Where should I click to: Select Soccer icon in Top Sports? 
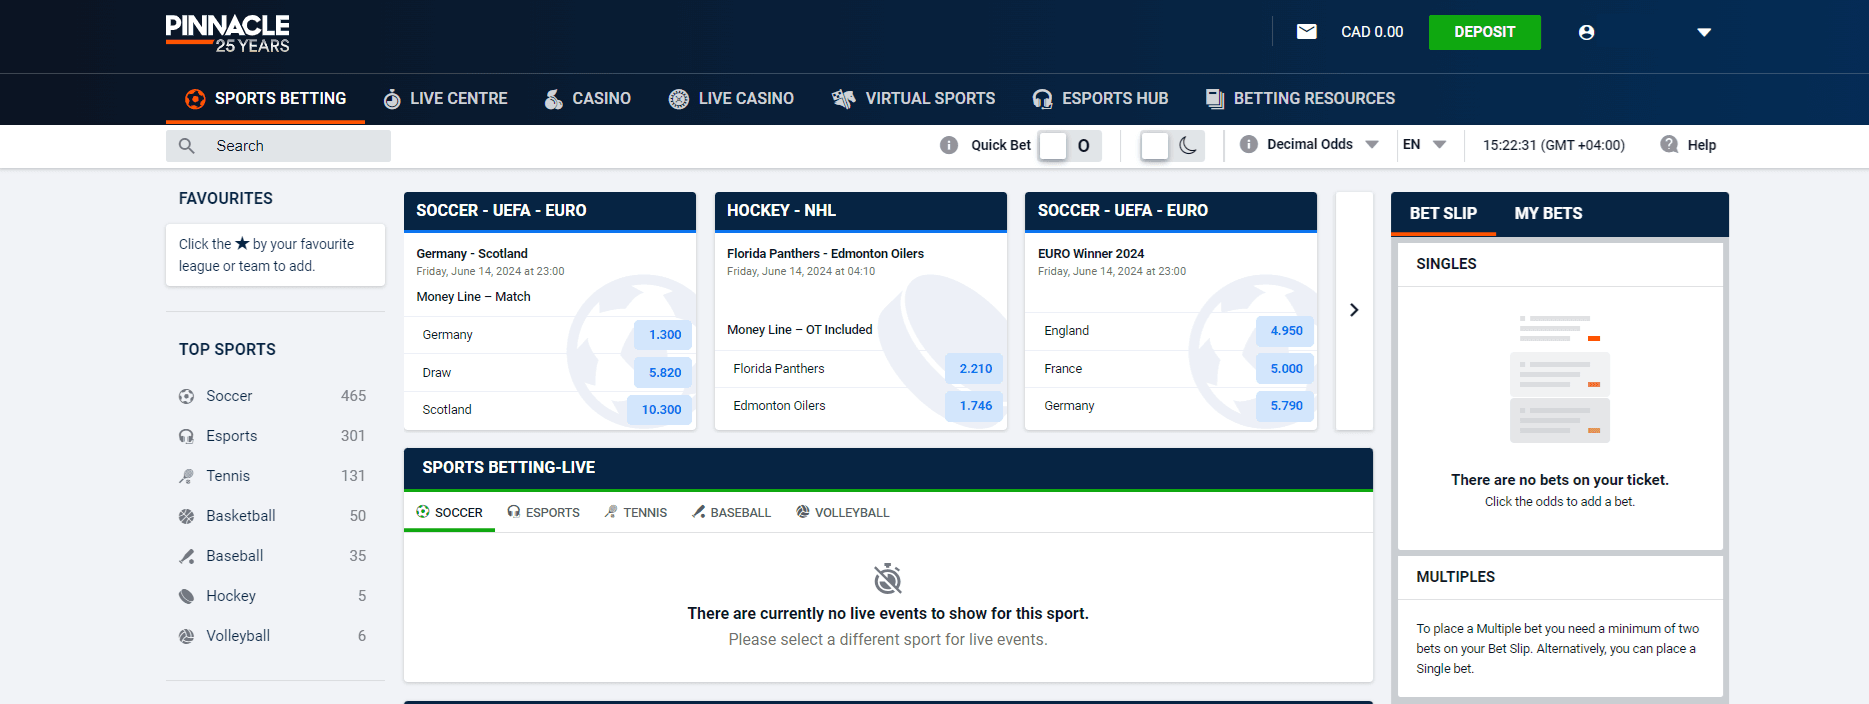click(x=186, y=396)
